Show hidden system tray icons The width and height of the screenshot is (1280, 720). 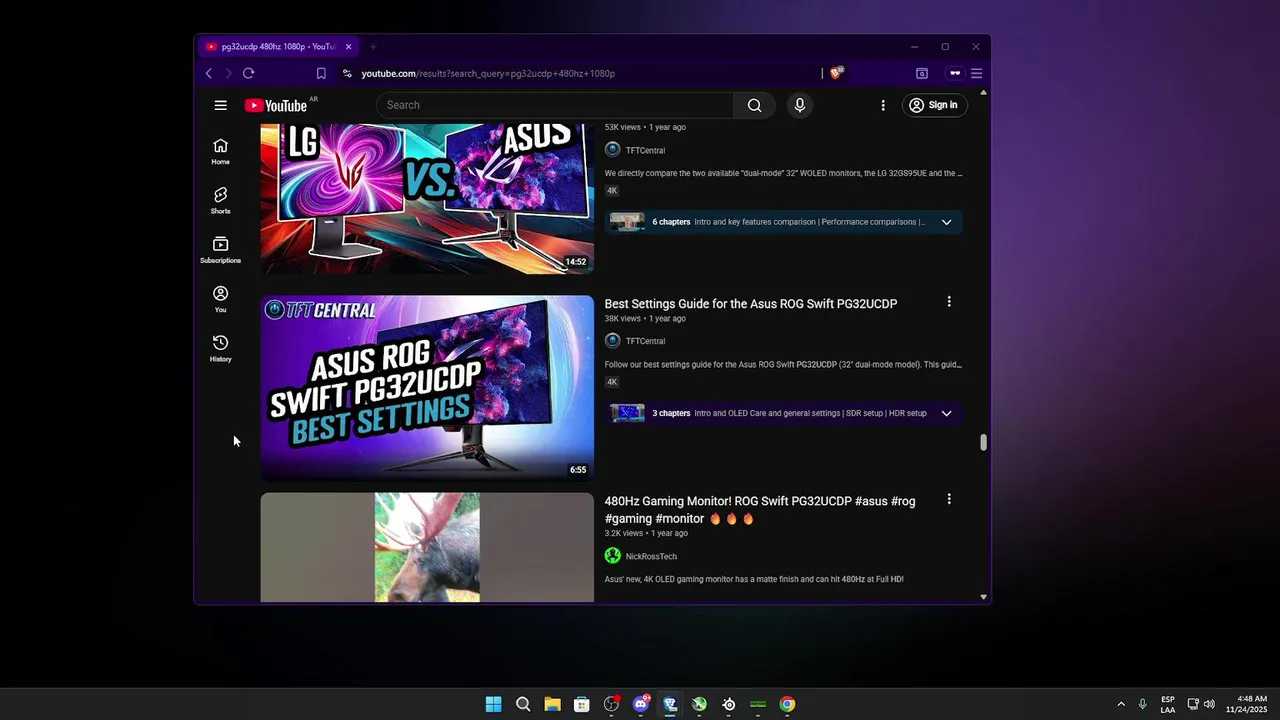coord(1121,704)
